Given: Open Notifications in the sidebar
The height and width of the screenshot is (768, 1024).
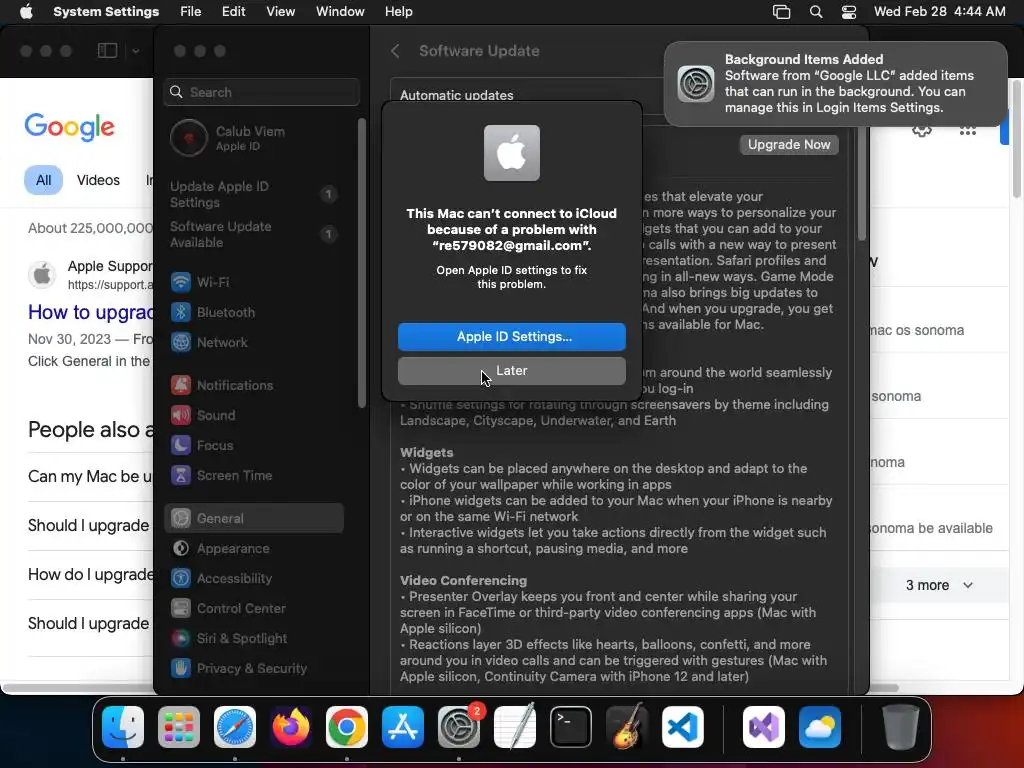Looking at the screenshot, I should coord(254,385).
